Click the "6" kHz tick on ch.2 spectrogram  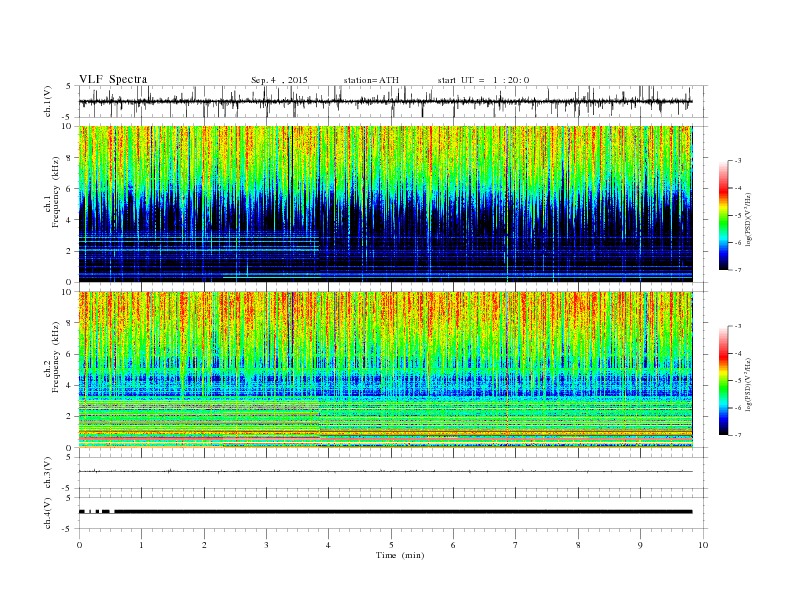[x=70, y=354]
